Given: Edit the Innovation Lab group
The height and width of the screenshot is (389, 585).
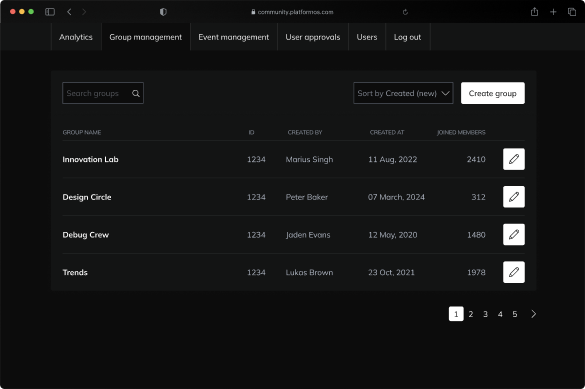Looking at the screenshot, I should 514,159.
